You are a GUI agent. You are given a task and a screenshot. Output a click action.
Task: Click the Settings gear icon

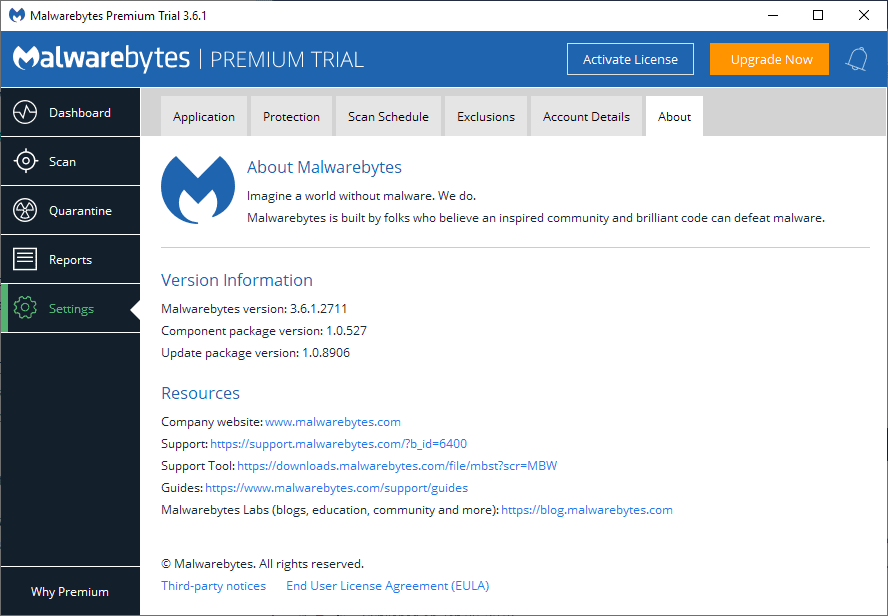[x=25, y=309]
